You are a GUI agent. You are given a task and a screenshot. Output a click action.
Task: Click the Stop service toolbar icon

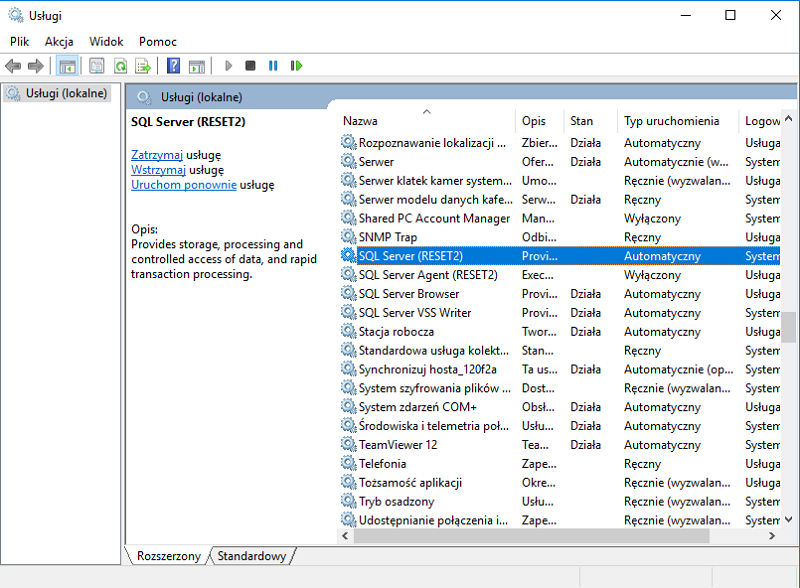250,66
